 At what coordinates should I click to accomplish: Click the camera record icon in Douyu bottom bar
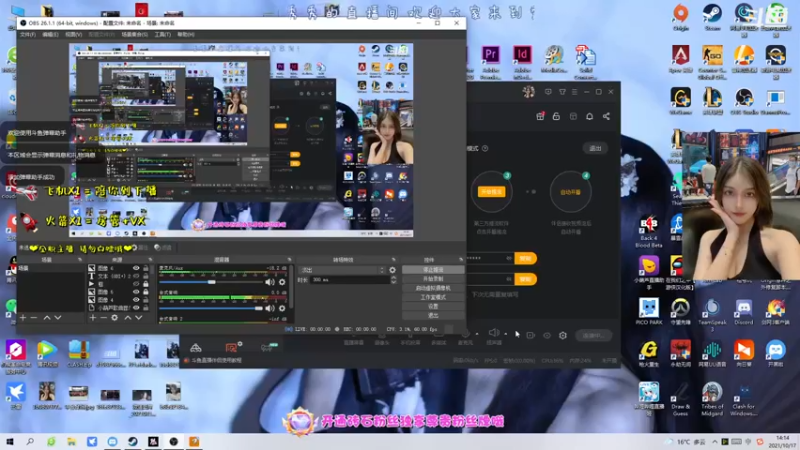[531, 335]
